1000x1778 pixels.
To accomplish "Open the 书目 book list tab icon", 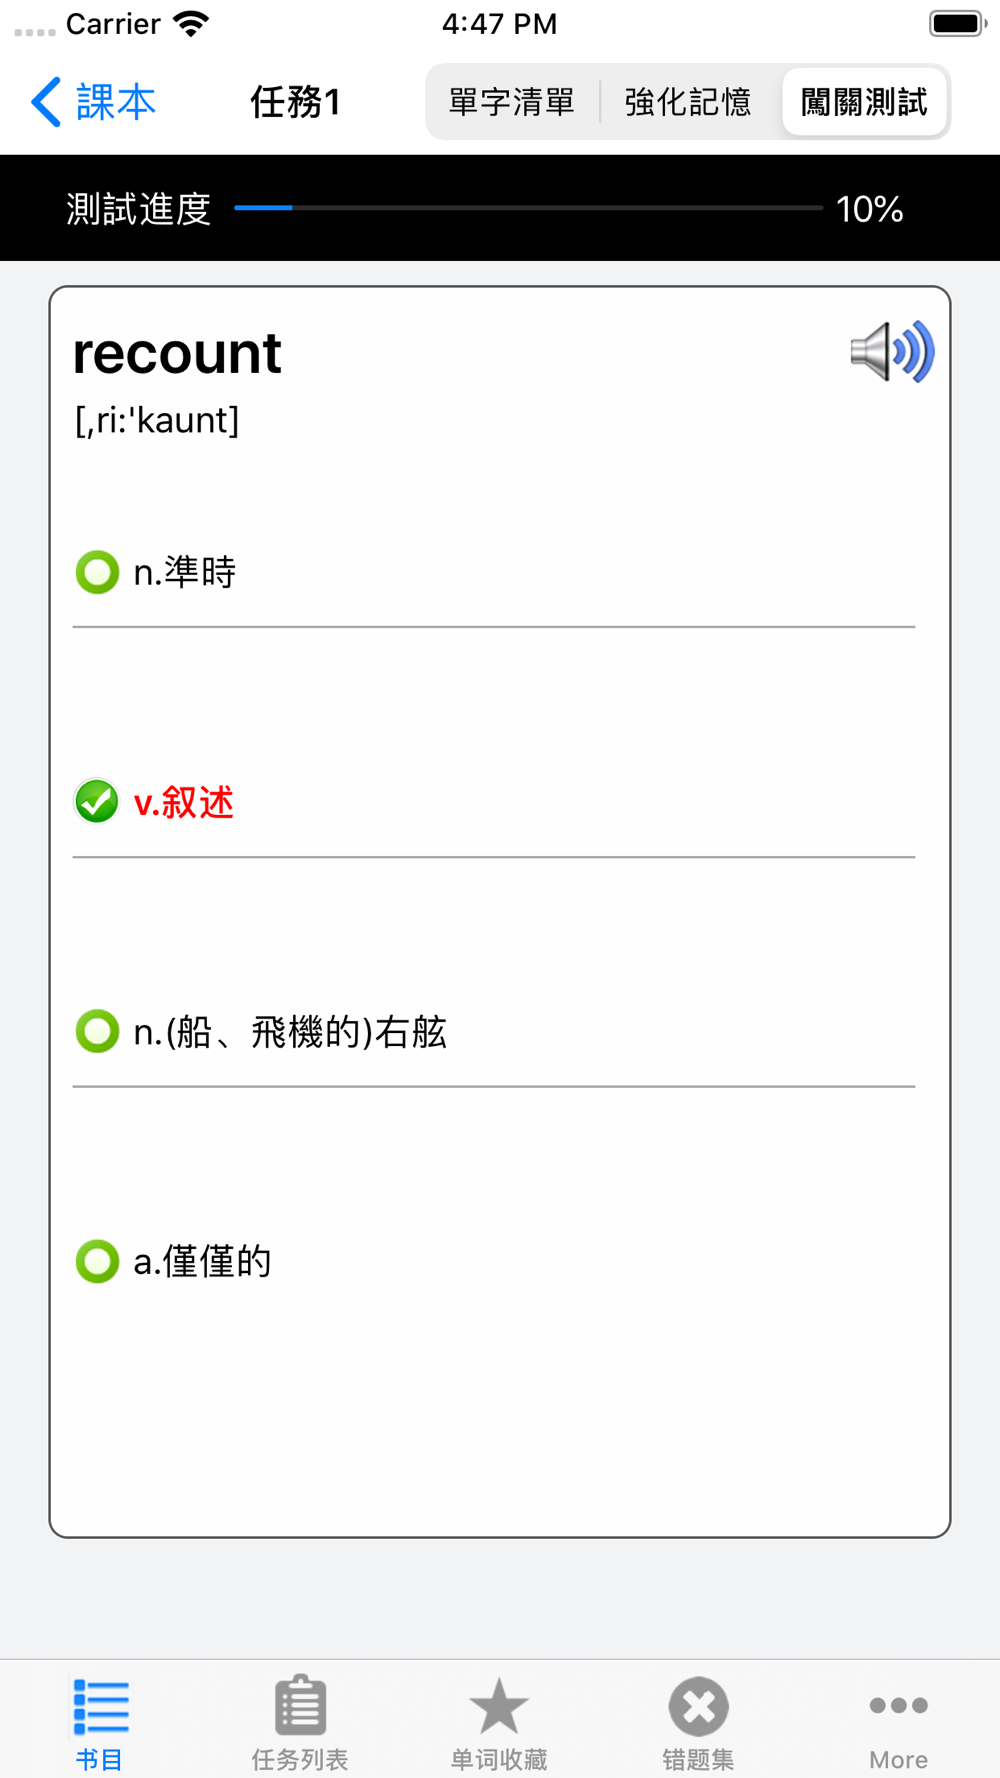I will pyautogui.click(x=101, y=1706).
